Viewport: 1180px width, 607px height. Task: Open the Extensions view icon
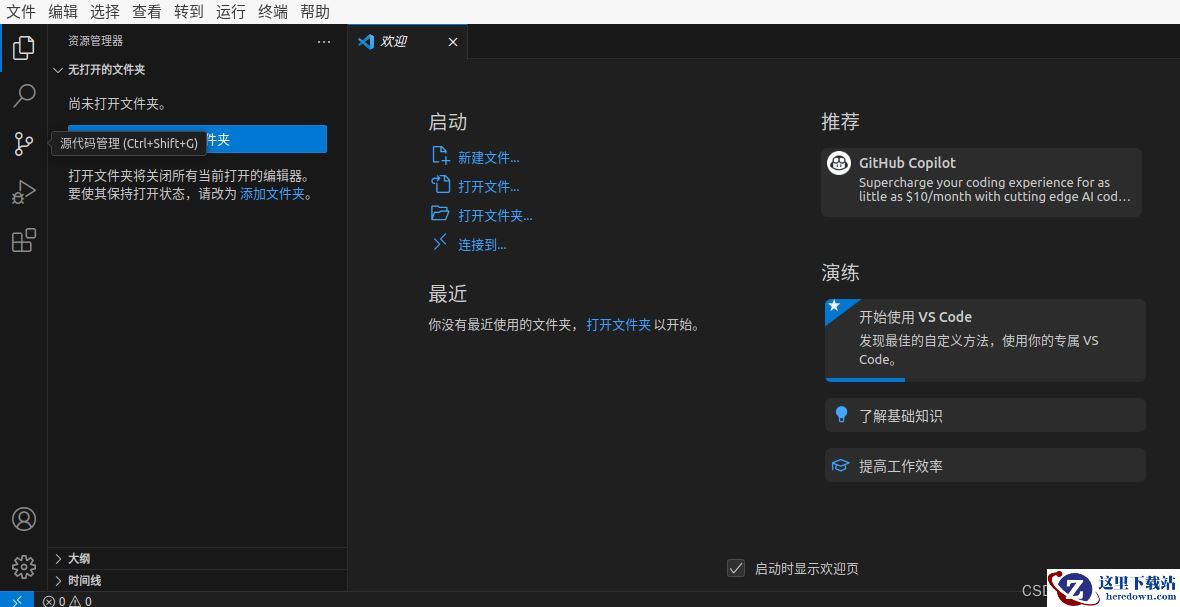pyautogui.click(x=23, y=240)
